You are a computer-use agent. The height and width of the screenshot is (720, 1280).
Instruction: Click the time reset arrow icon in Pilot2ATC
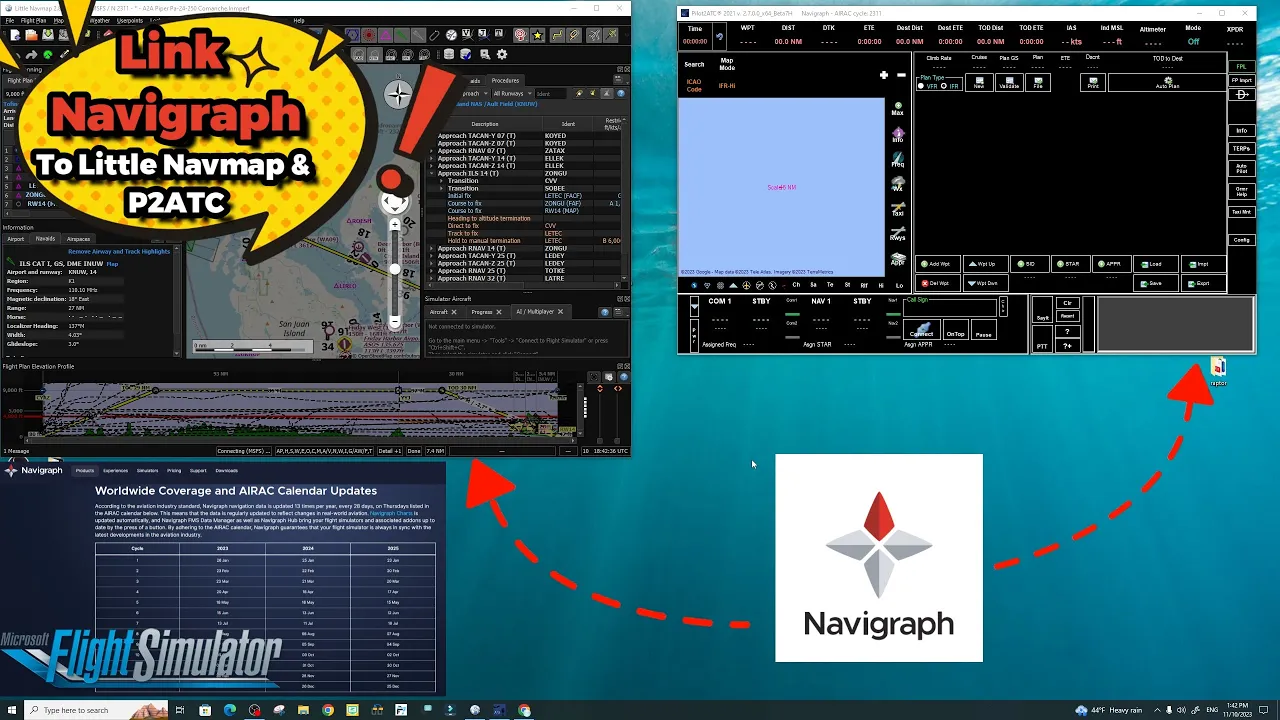tap(719, 37)
